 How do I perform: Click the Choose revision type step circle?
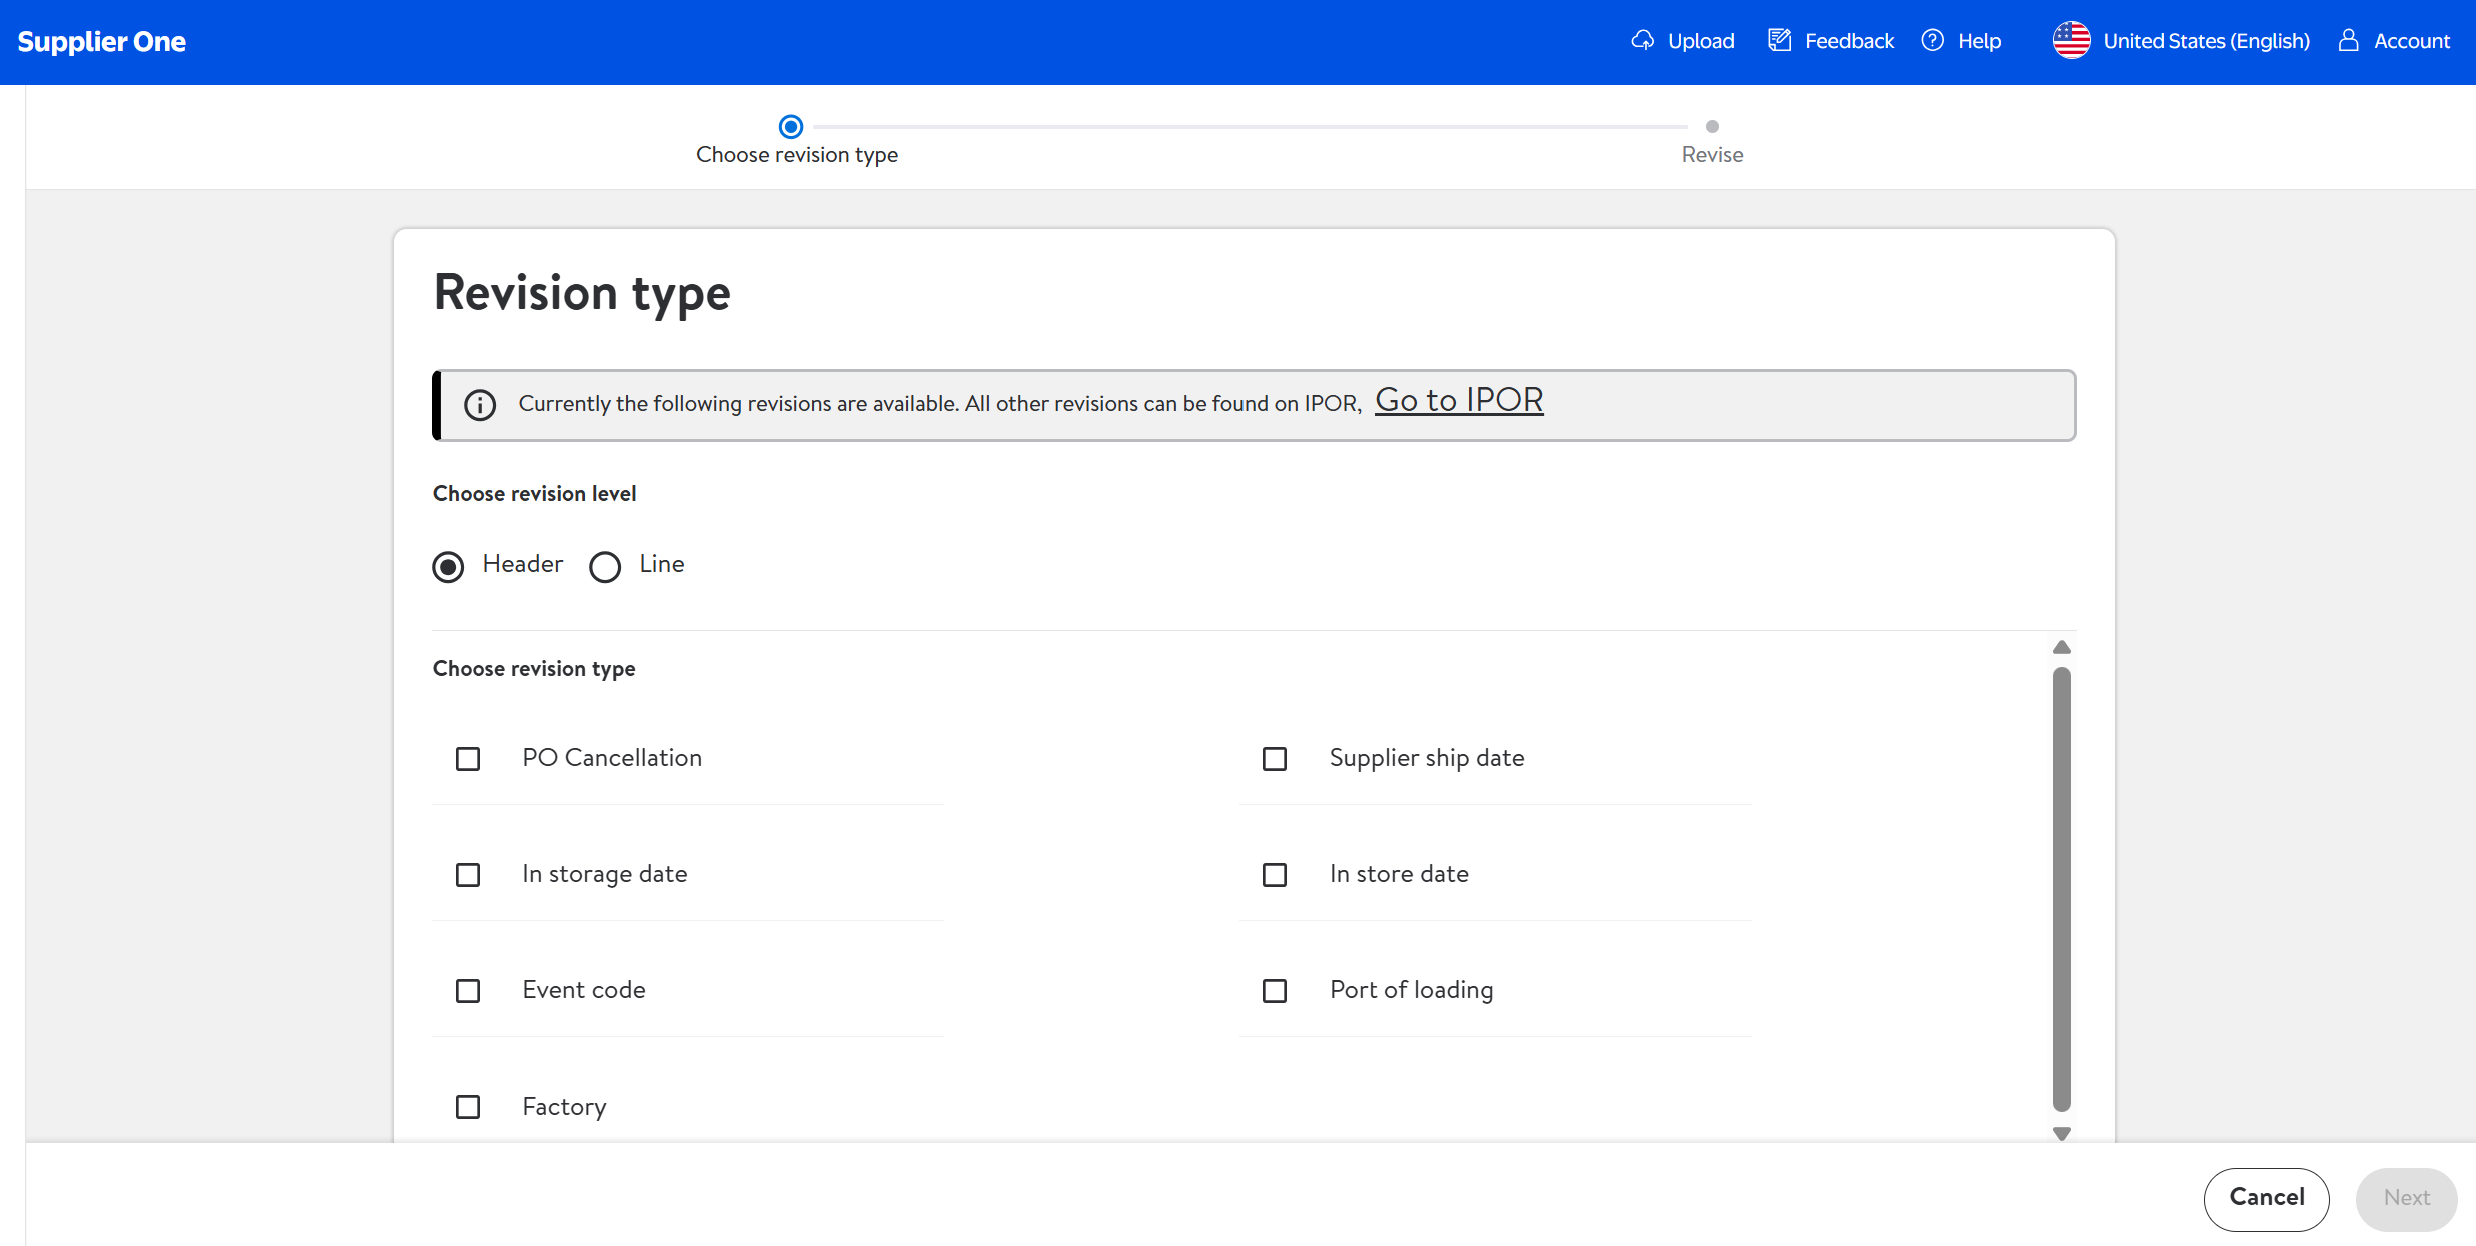coord(791,127)
